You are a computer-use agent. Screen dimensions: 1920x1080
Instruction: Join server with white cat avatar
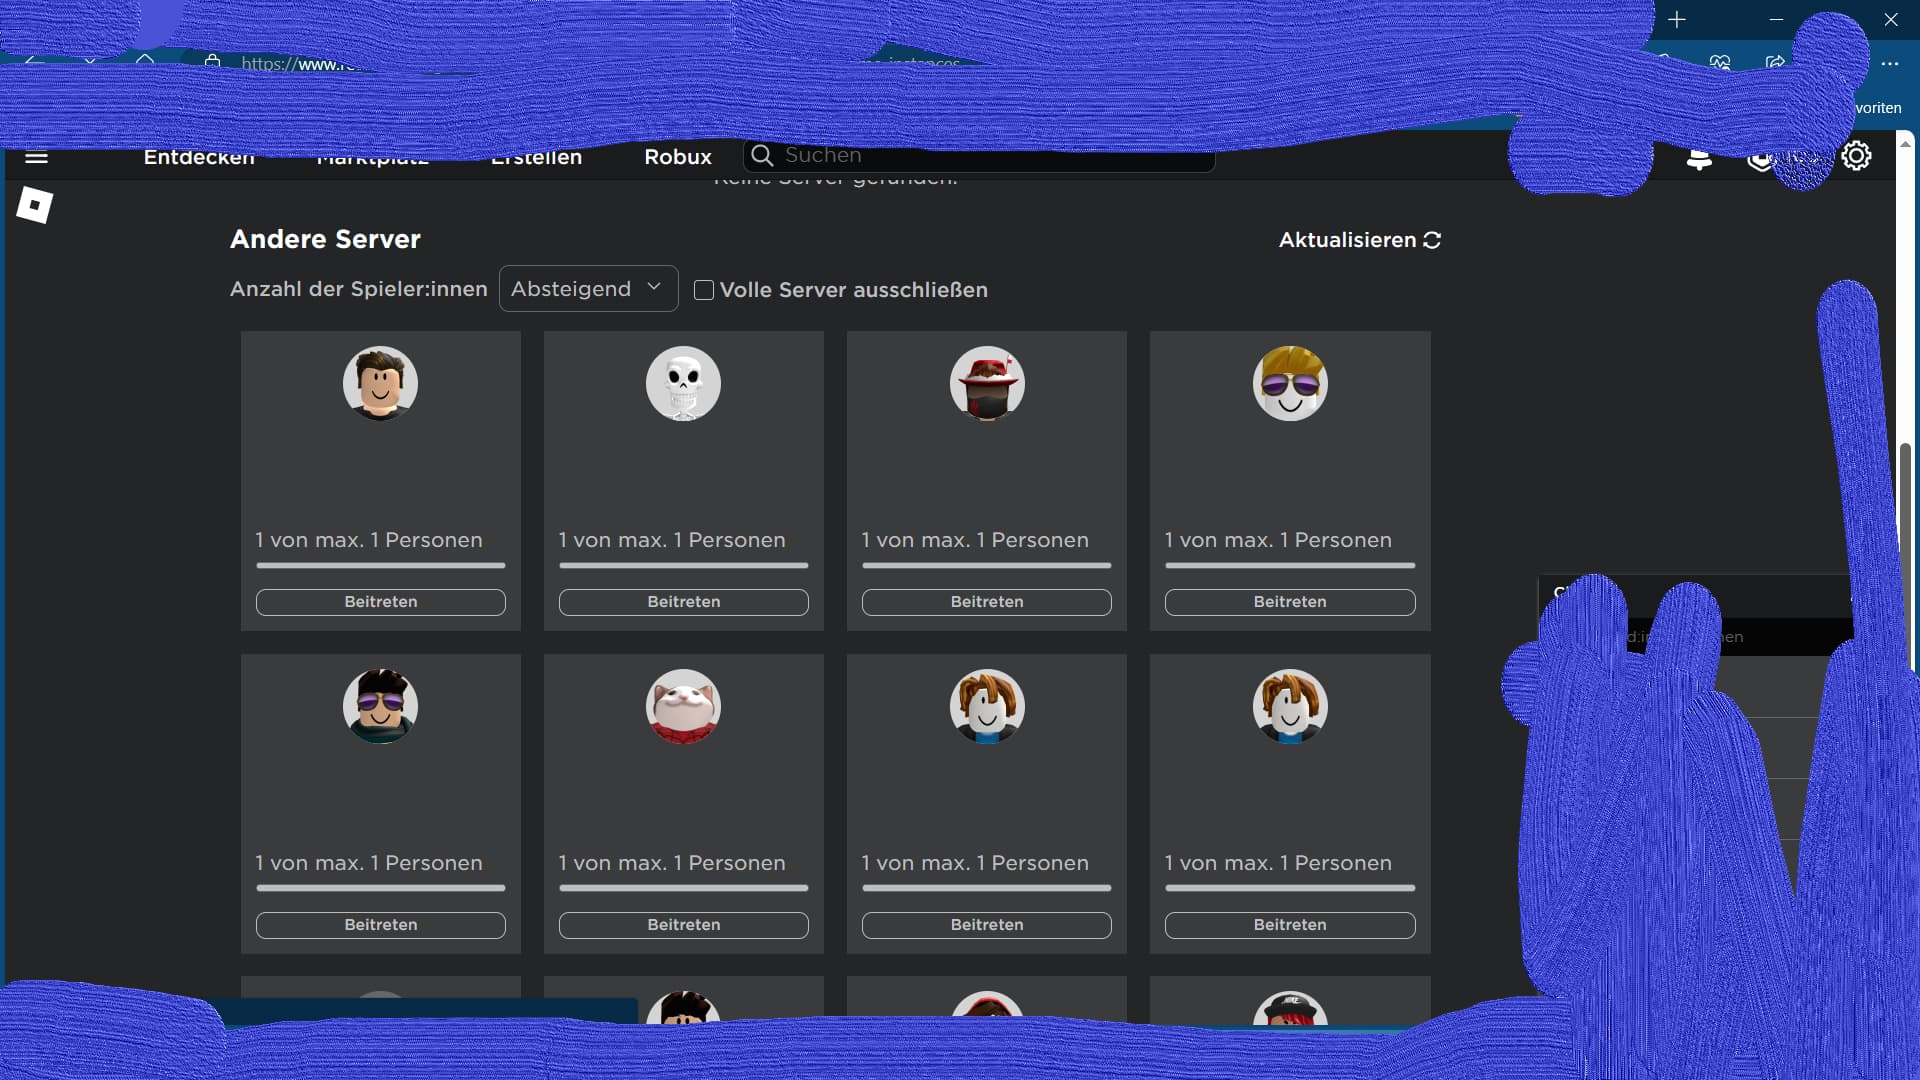coord(683,925)
